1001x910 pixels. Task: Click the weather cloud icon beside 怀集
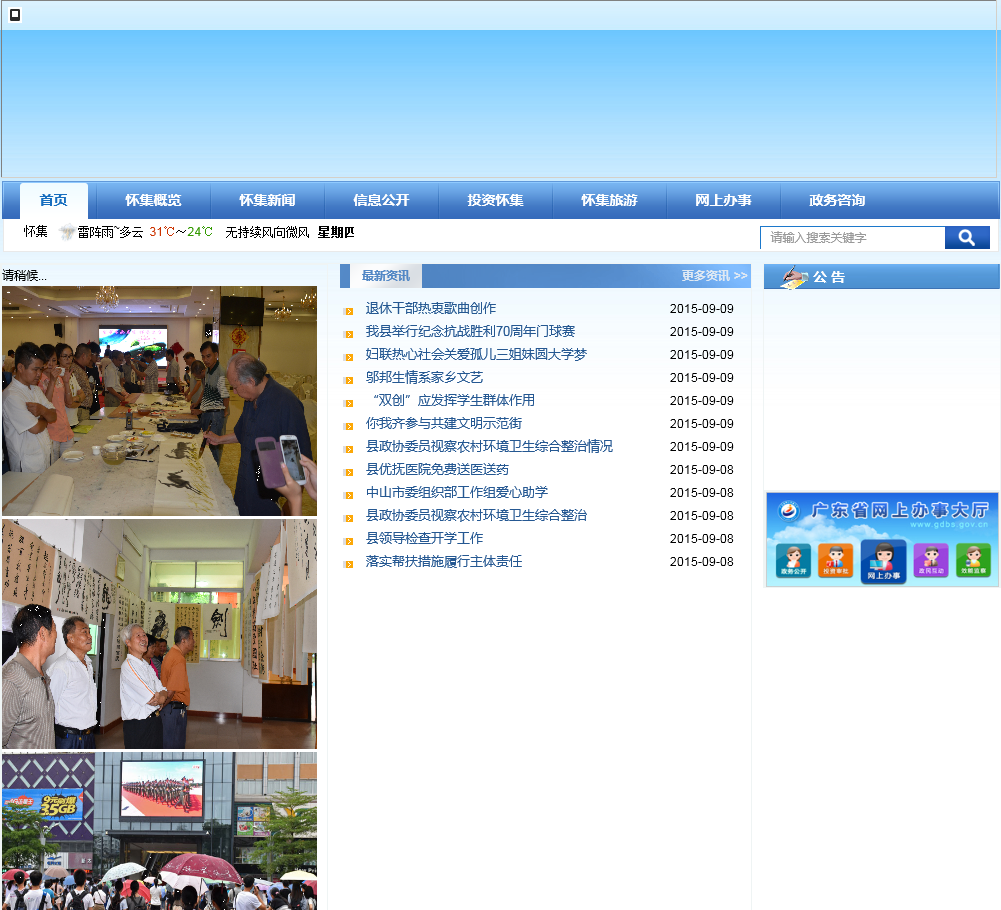(x=66, y=232)
